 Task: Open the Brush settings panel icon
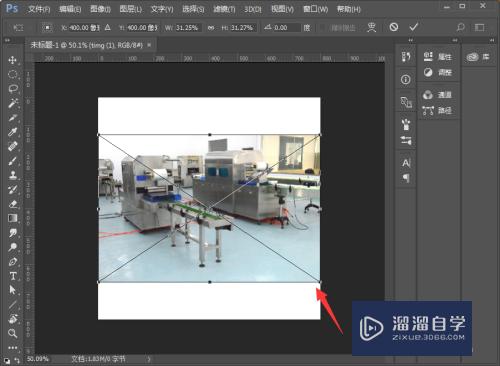click(406, 140)
